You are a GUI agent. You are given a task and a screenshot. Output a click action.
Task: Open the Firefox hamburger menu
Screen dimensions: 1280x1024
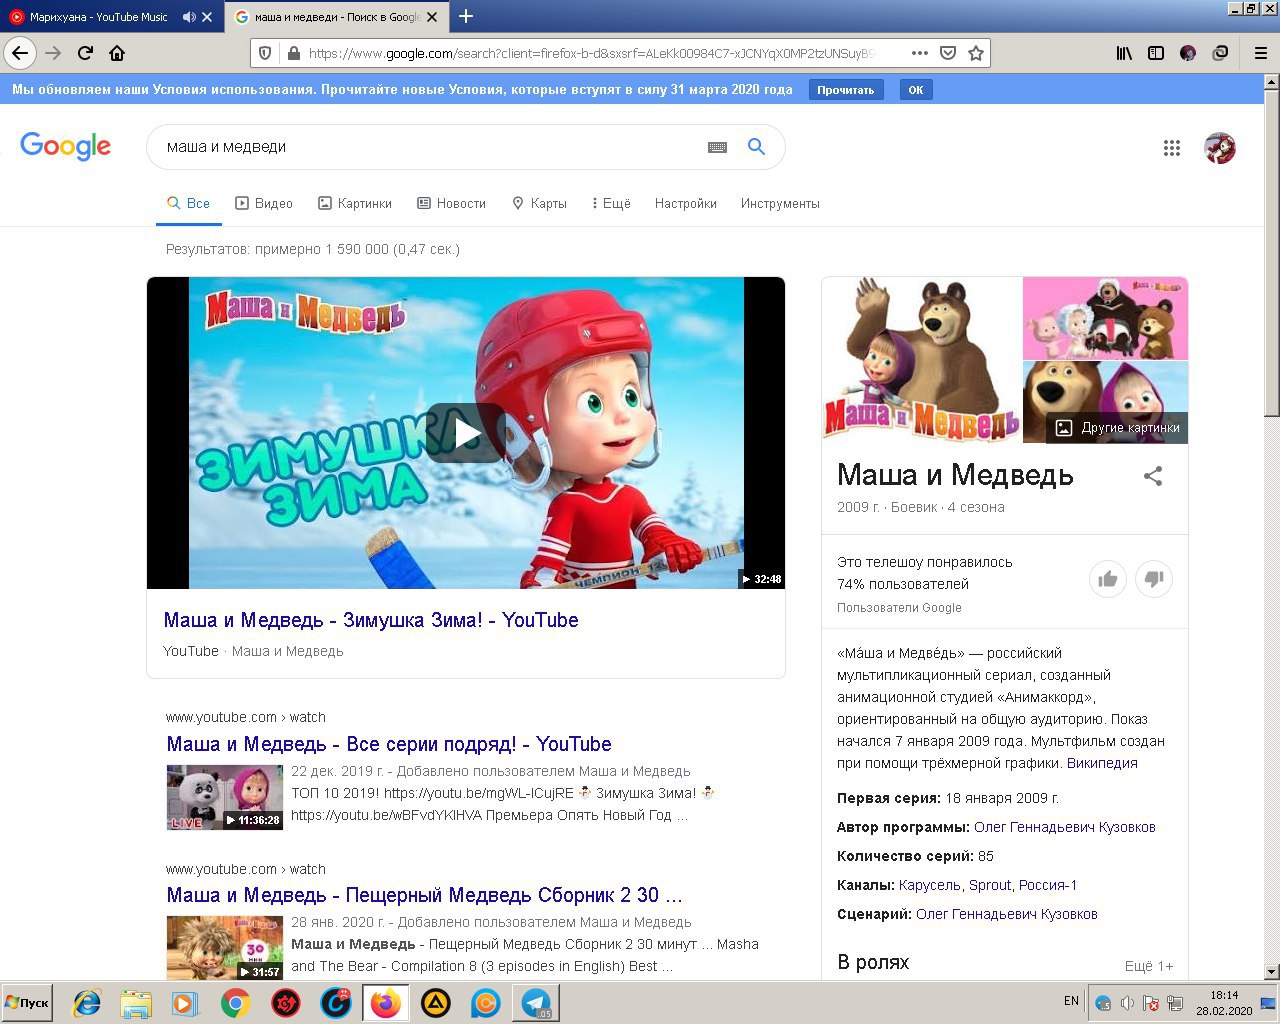[x=1261, y=54]
